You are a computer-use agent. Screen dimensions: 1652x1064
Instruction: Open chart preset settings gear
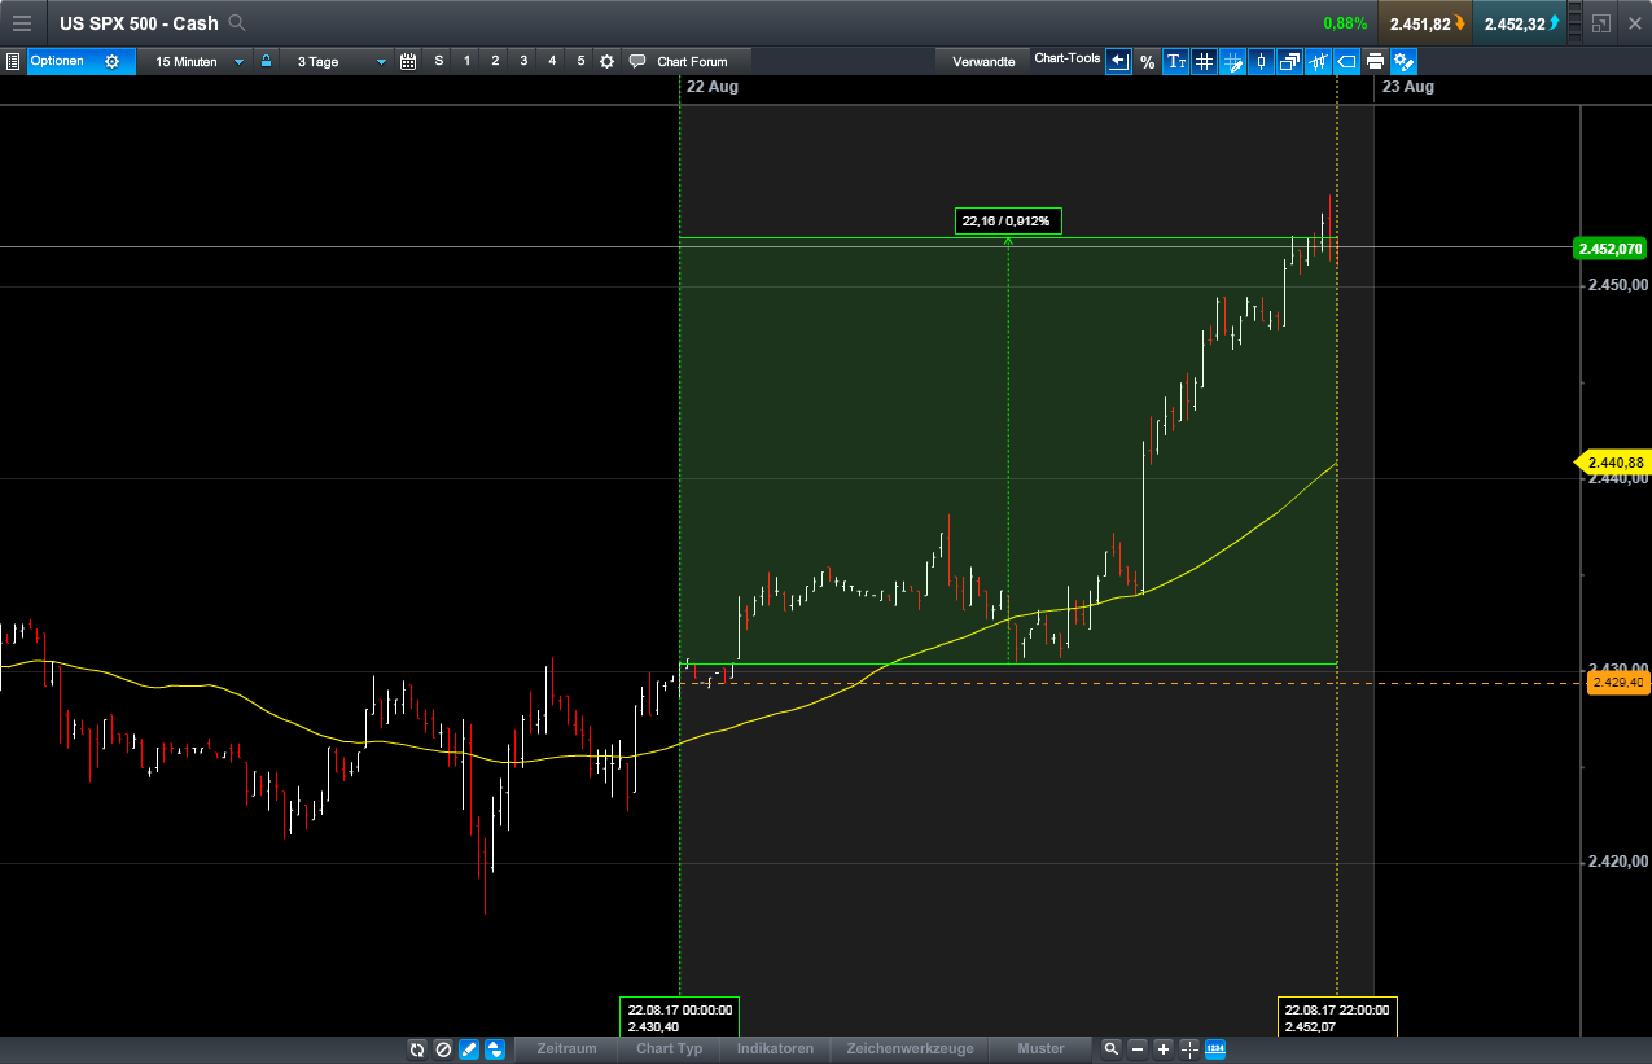tap(607, 62)
